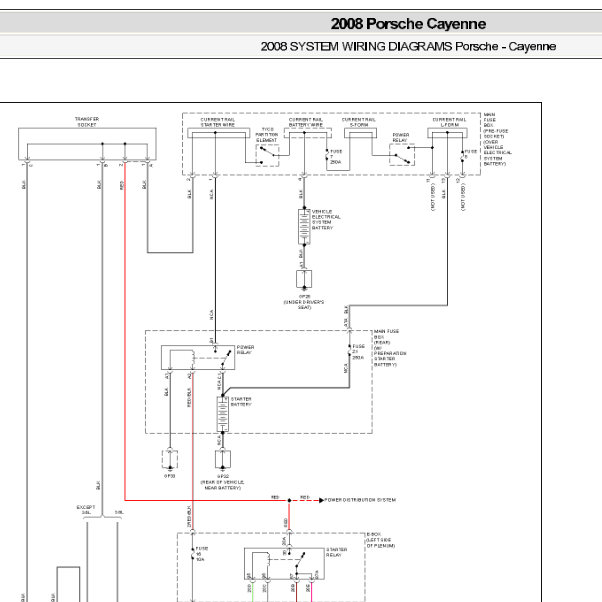
Task: Click the "CURRENT RAIL BATTERY WIRE" label
Action: (x=306, y=122)
